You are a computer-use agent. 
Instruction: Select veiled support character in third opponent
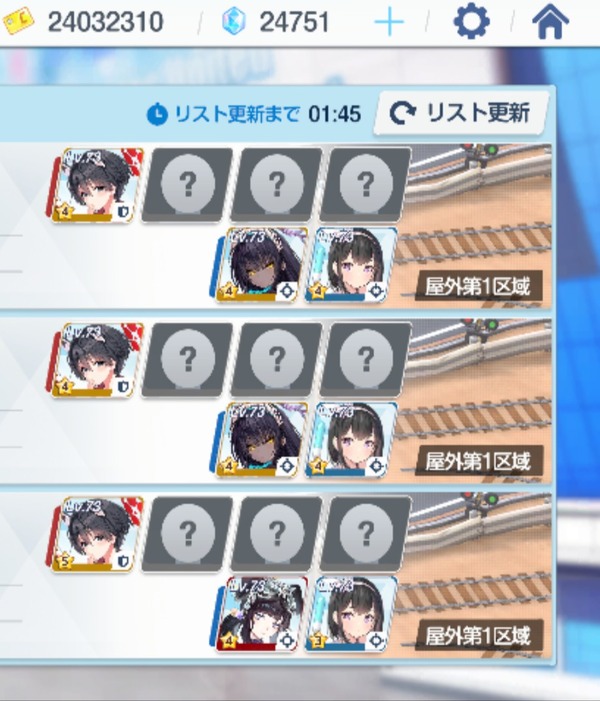[259, 614]
